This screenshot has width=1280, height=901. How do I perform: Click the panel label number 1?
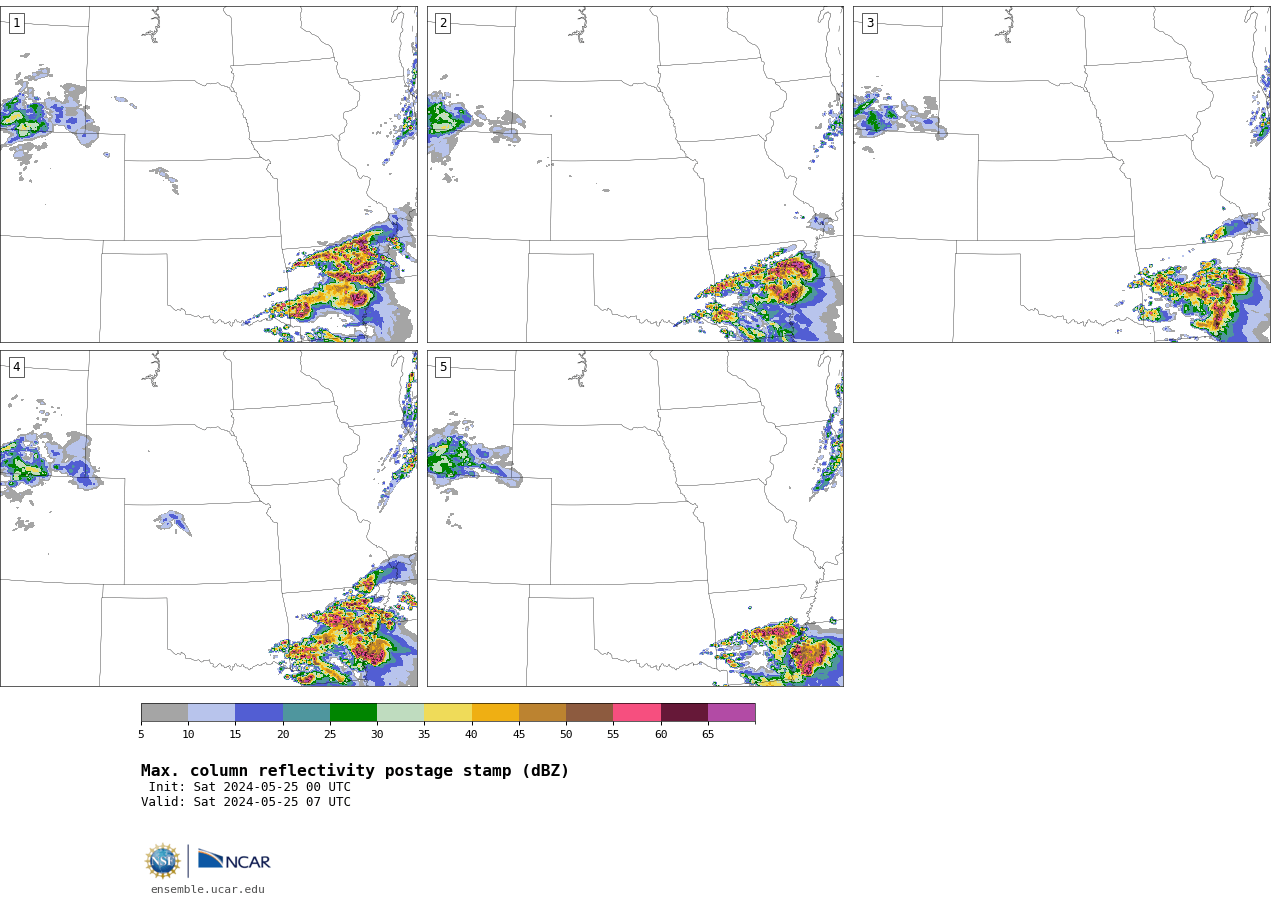pyautogui.click(x=17, y=23)
